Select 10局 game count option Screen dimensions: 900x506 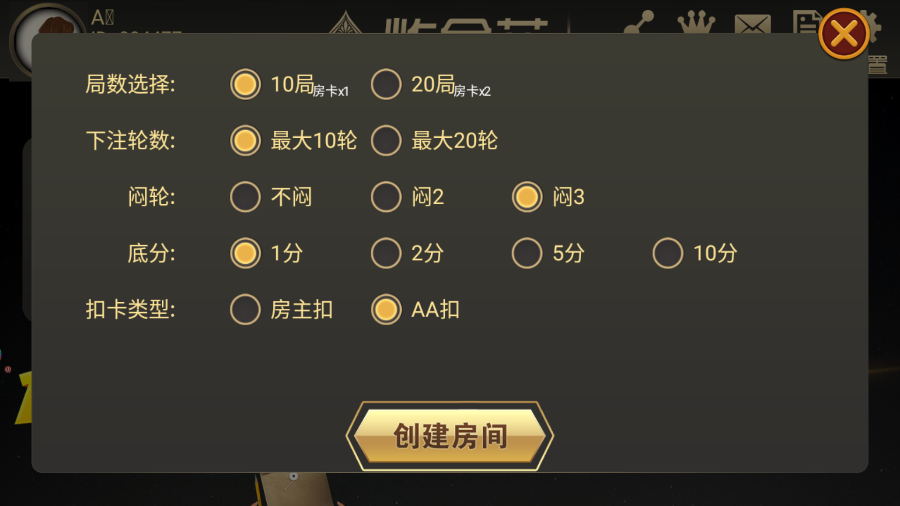tap(245, 85)
